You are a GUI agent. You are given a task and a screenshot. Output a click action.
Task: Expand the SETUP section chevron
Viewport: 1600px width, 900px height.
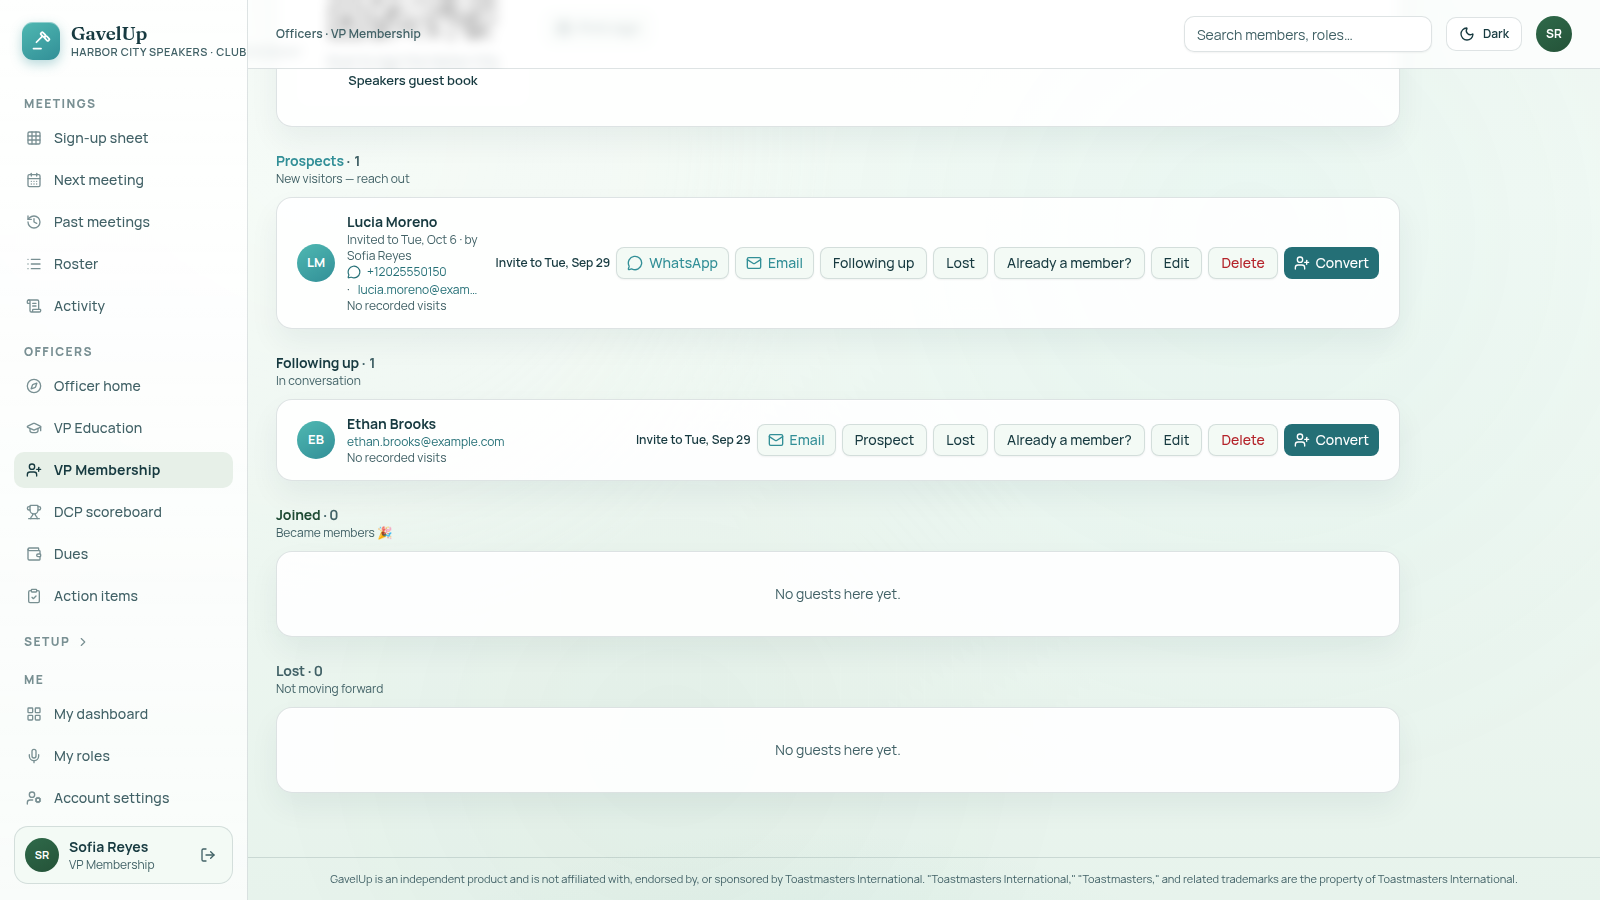coord(83,642)
